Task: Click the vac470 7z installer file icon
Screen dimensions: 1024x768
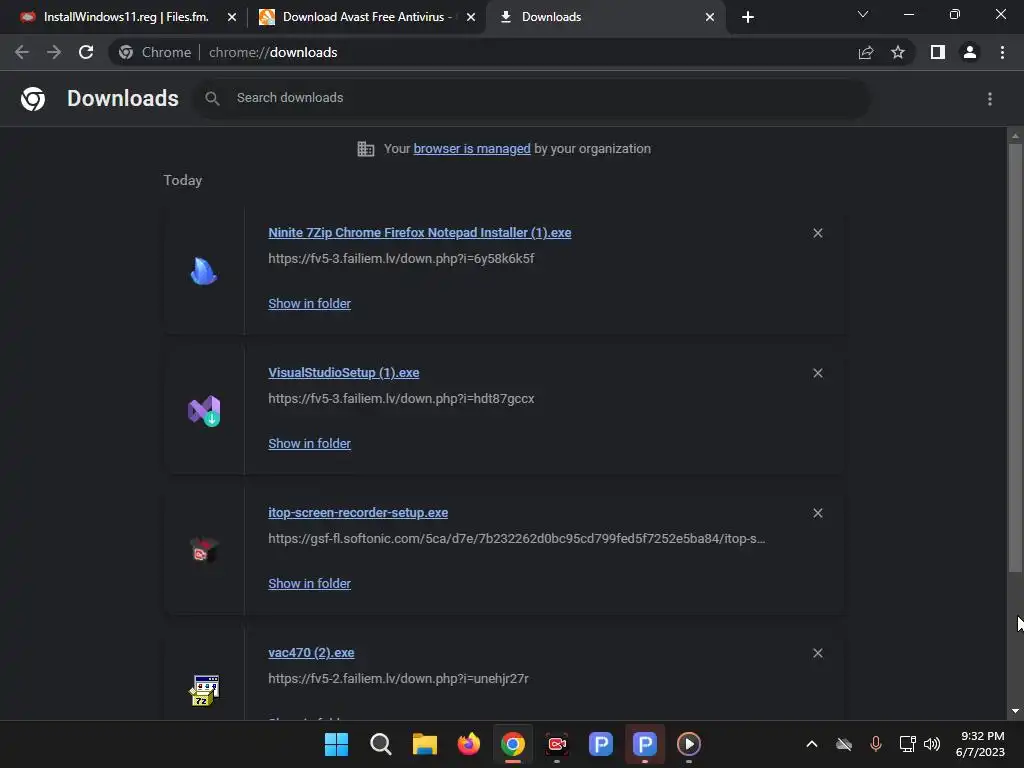Action: point(204,690)
